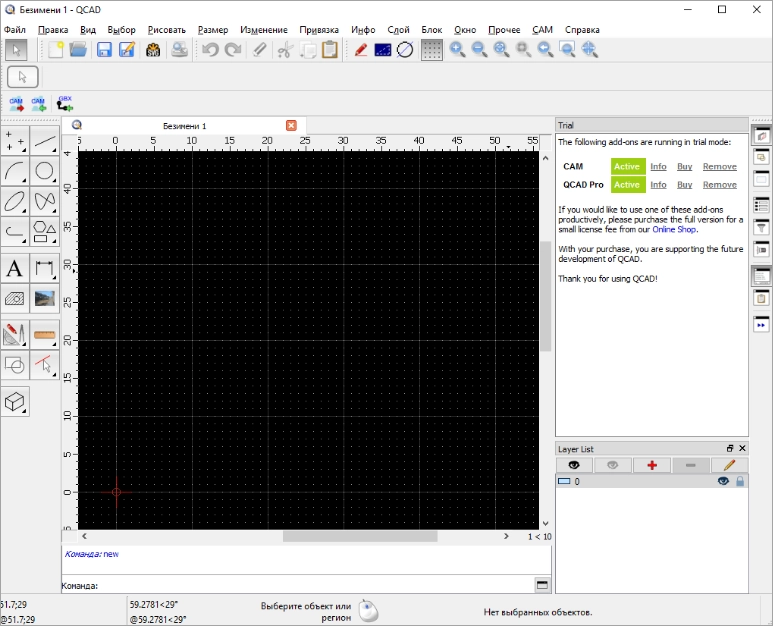Click Remove link for CAM add-on

coord(720,167)
